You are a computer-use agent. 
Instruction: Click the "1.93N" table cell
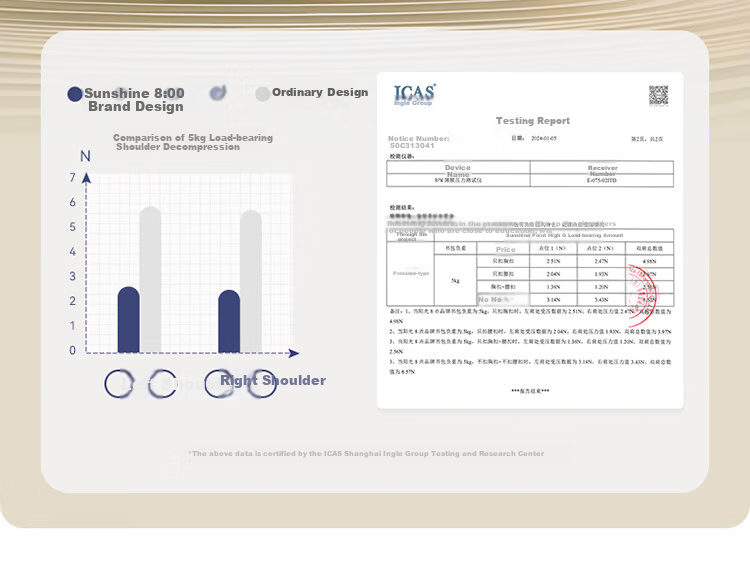[601, 274]
